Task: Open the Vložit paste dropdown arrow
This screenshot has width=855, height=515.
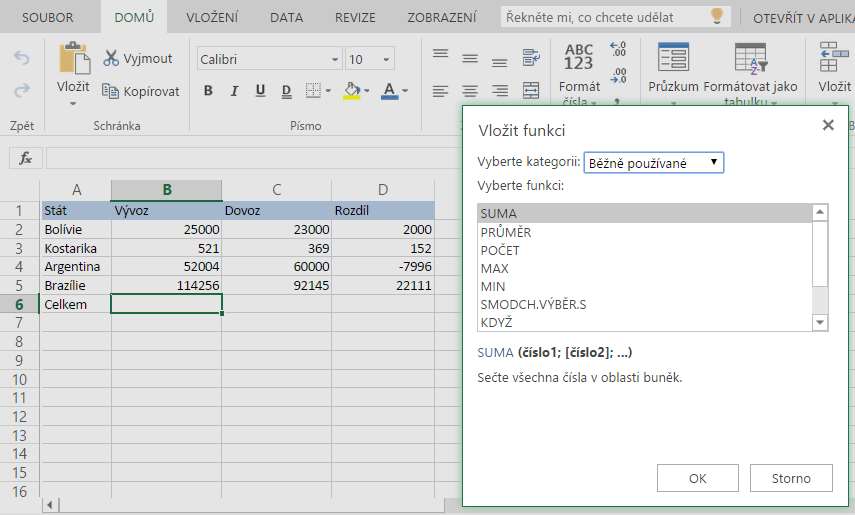Action: point(73,104)
